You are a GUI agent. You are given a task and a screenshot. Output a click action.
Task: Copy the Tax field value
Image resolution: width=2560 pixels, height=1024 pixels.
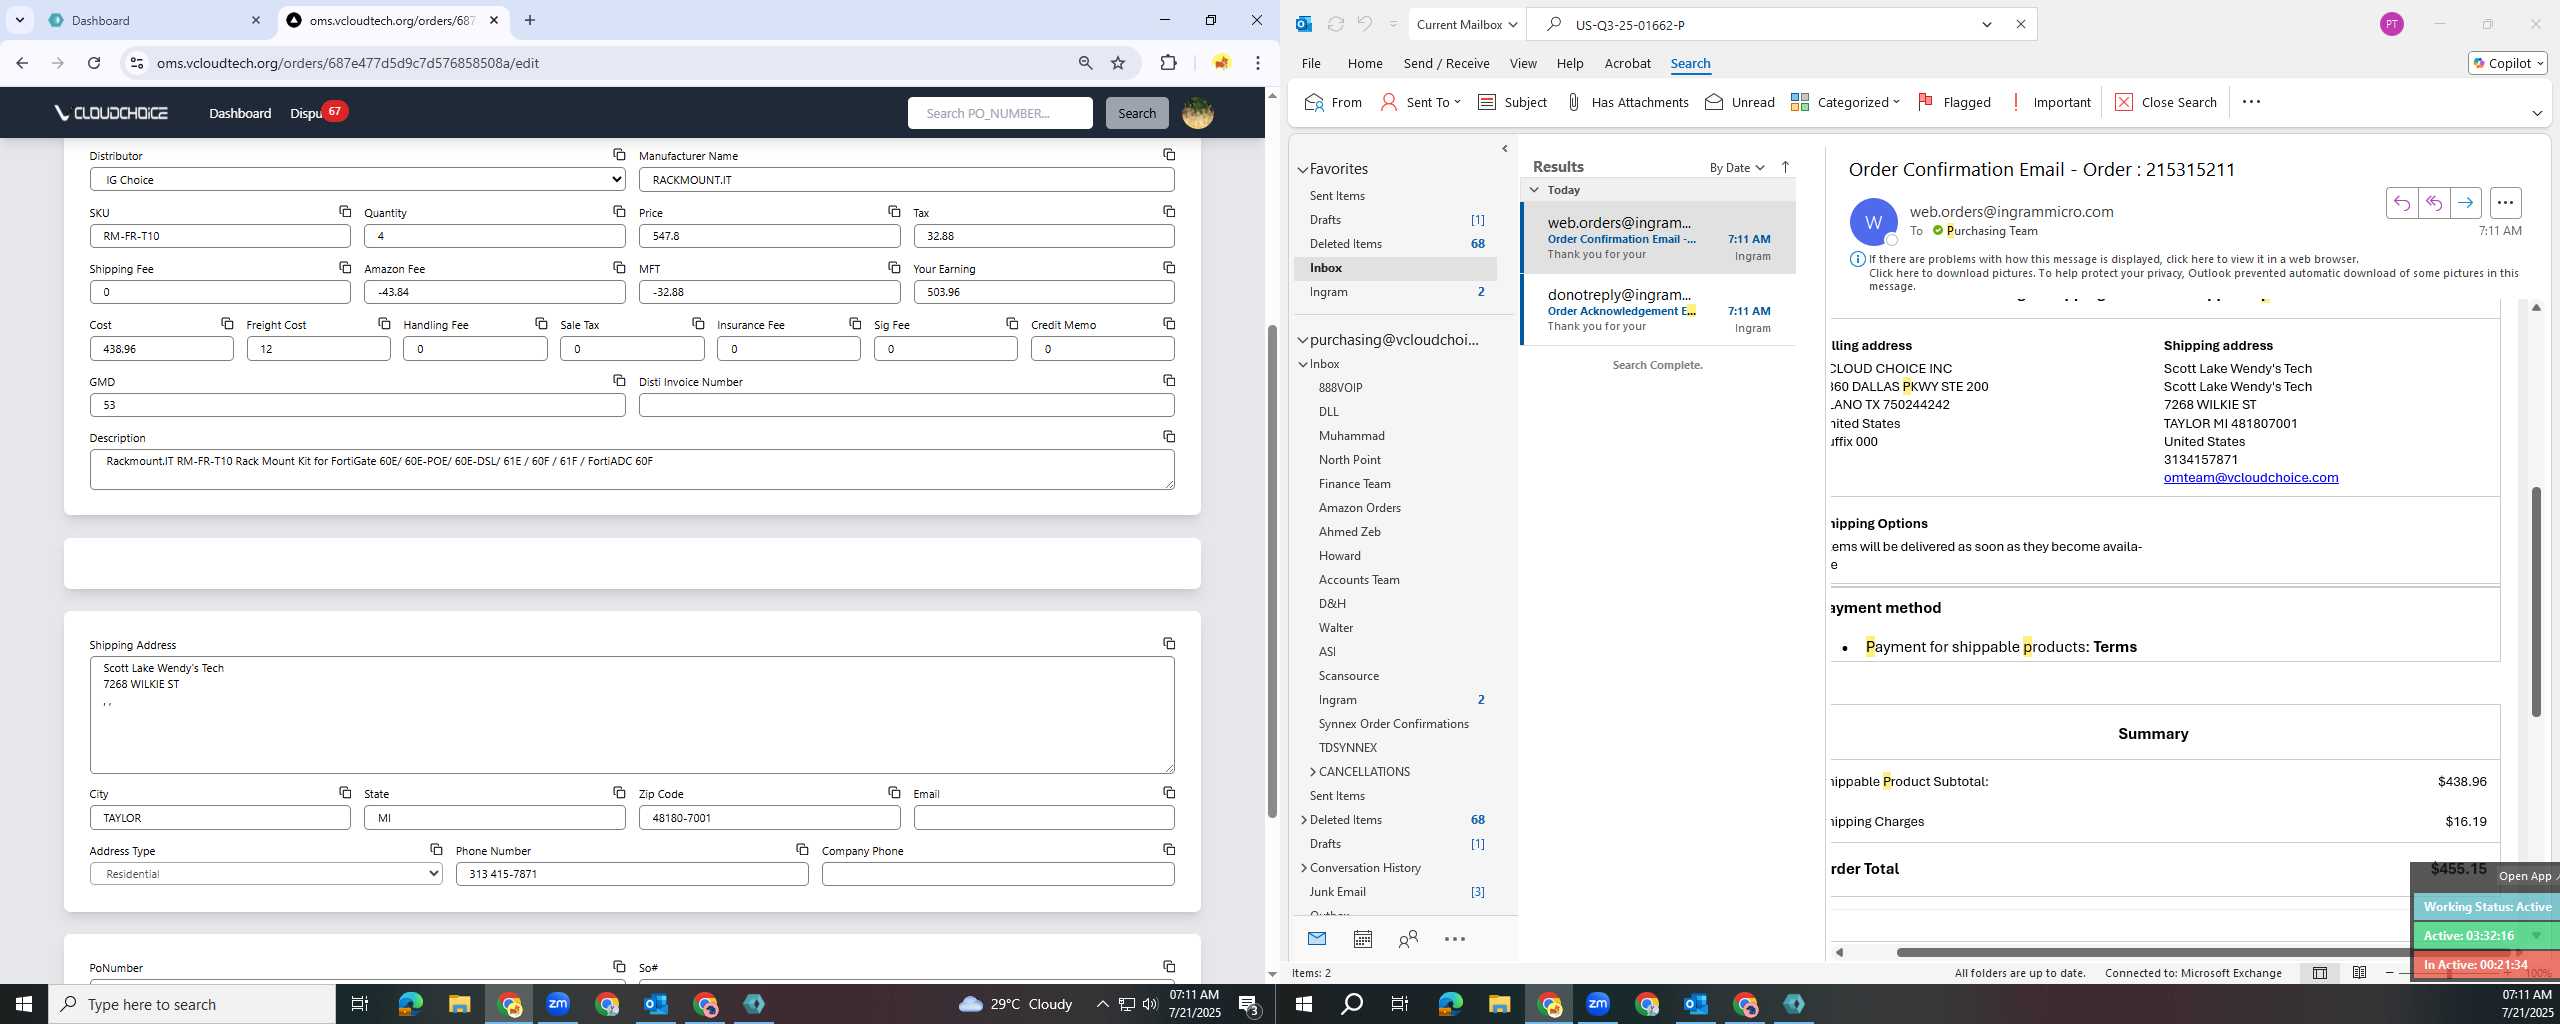point(1169,211)
